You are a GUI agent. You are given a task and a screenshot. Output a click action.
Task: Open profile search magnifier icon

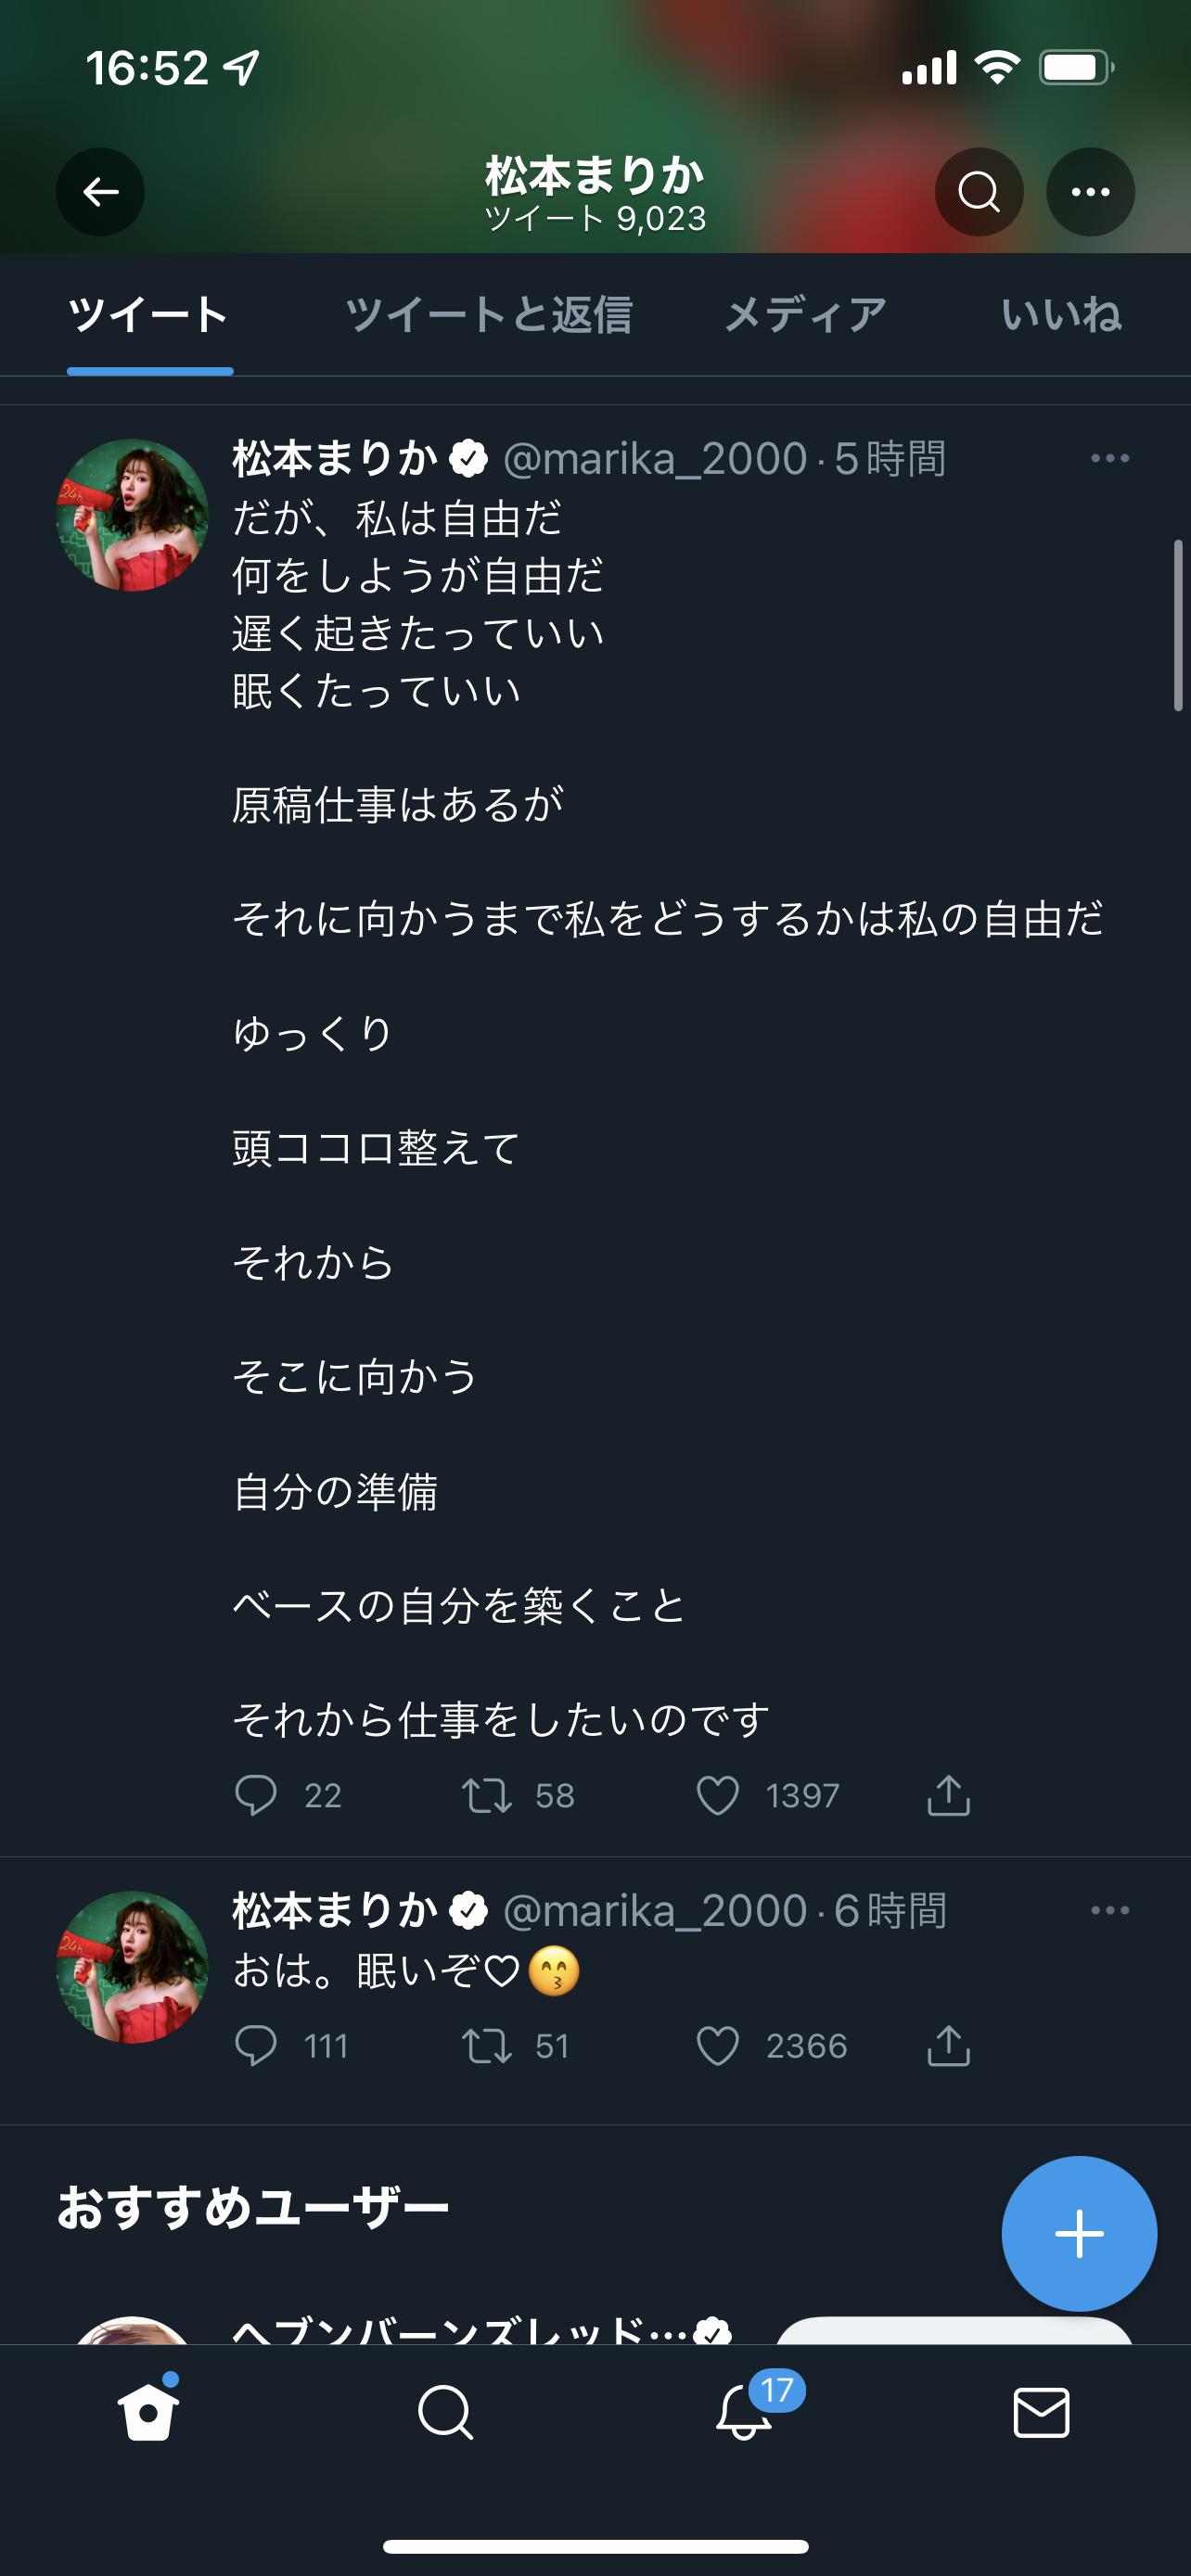[x=978, y=192]
